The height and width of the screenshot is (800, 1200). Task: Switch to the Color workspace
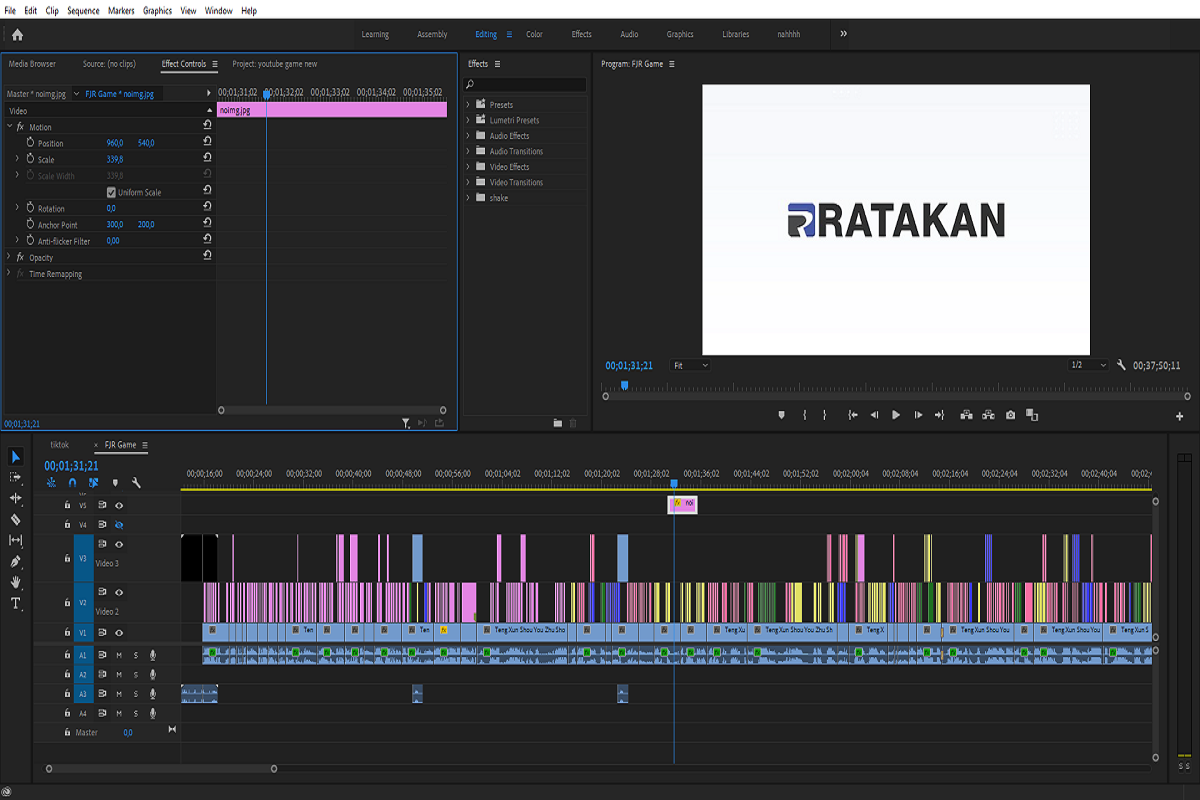coord(535,34)
